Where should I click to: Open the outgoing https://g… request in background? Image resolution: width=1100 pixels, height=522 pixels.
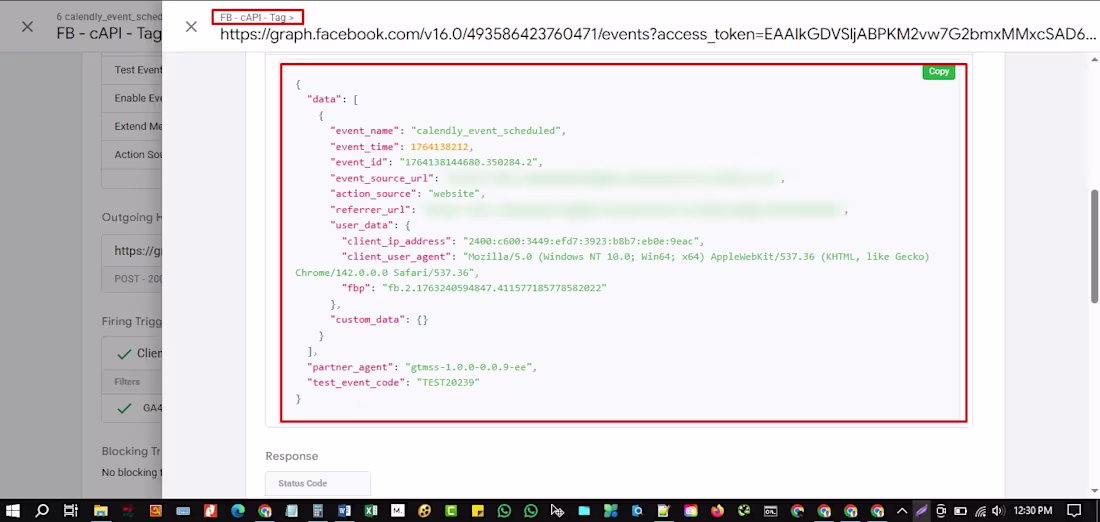(x=133, y=250)
